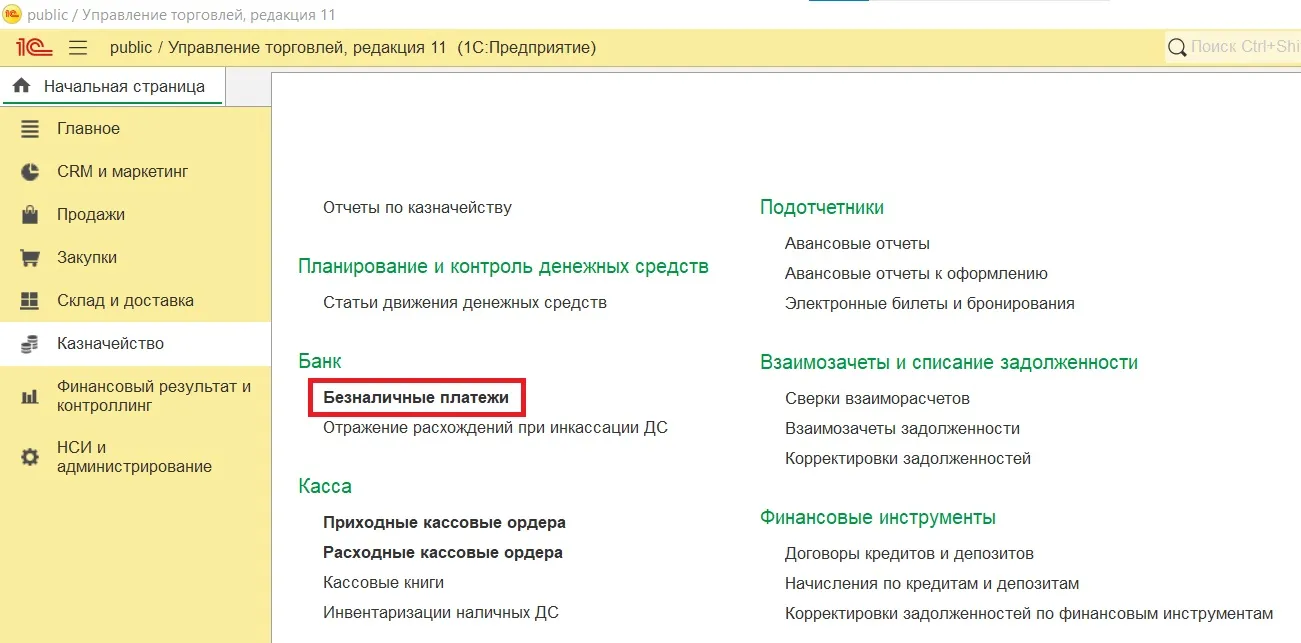
Task: Select Финансовый результат и контроллинг section
Action: (153, 396)
